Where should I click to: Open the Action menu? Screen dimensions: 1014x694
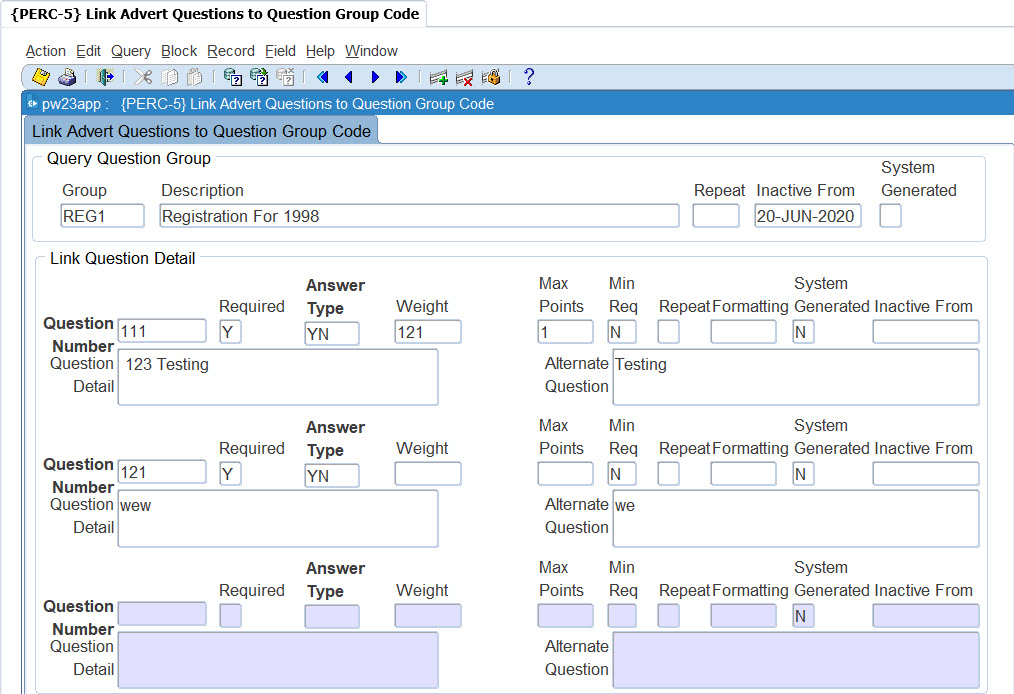(x=45, y=51)
